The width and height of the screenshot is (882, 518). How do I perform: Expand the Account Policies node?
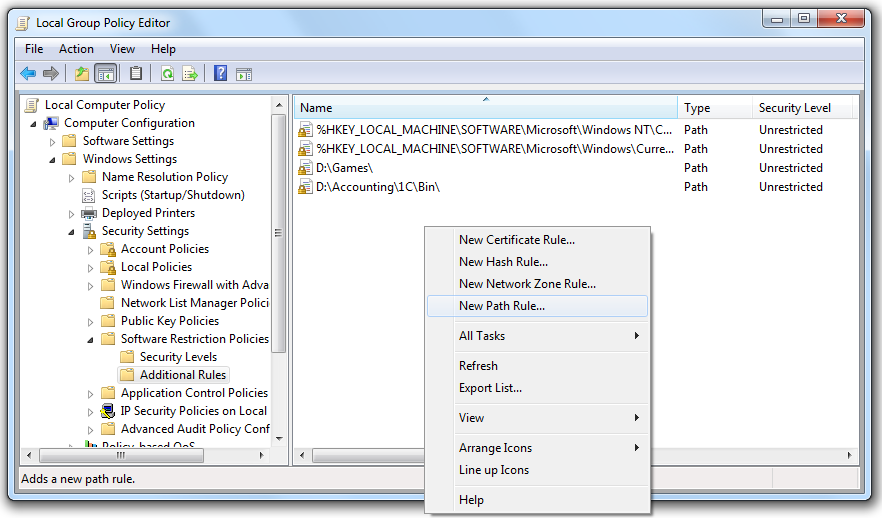click(x=91, y=250)
